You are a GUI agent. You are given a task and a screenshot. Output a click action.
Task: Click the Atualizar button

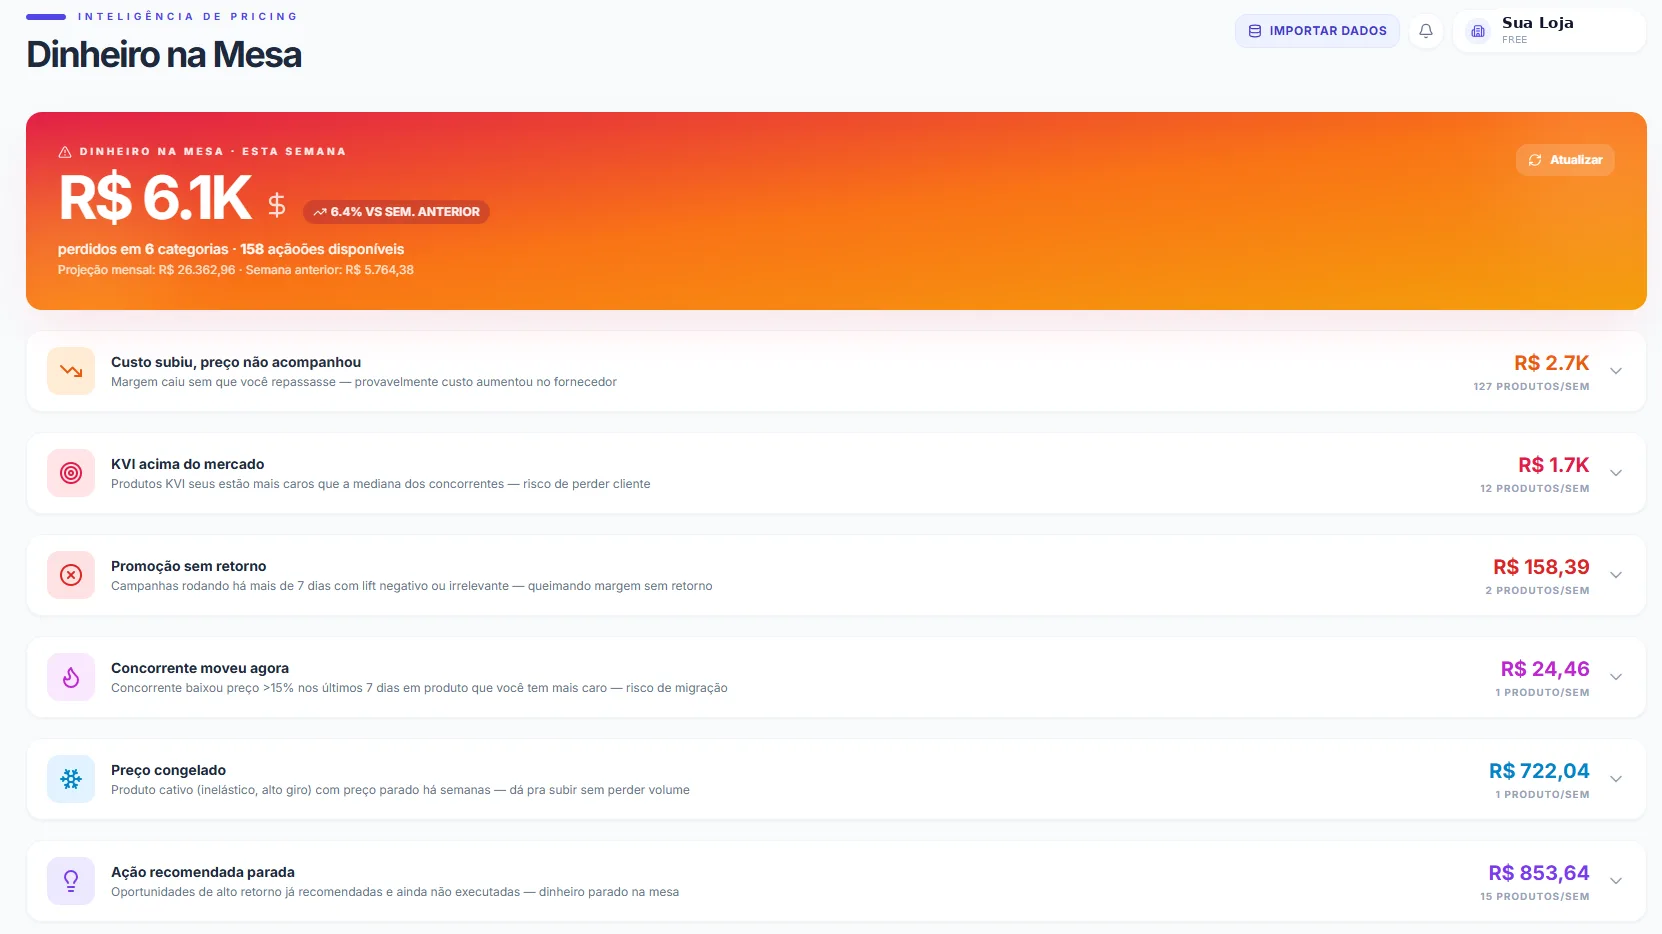pyautogui.click(x=1565, y=160)
